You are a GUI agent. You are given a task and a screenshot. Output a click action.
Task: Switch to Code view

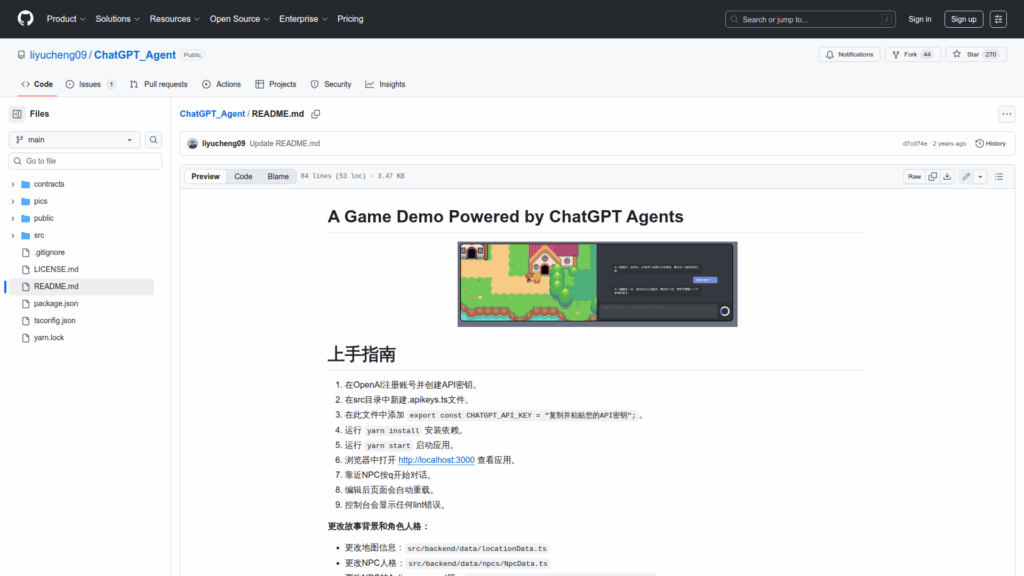point(243,177)
